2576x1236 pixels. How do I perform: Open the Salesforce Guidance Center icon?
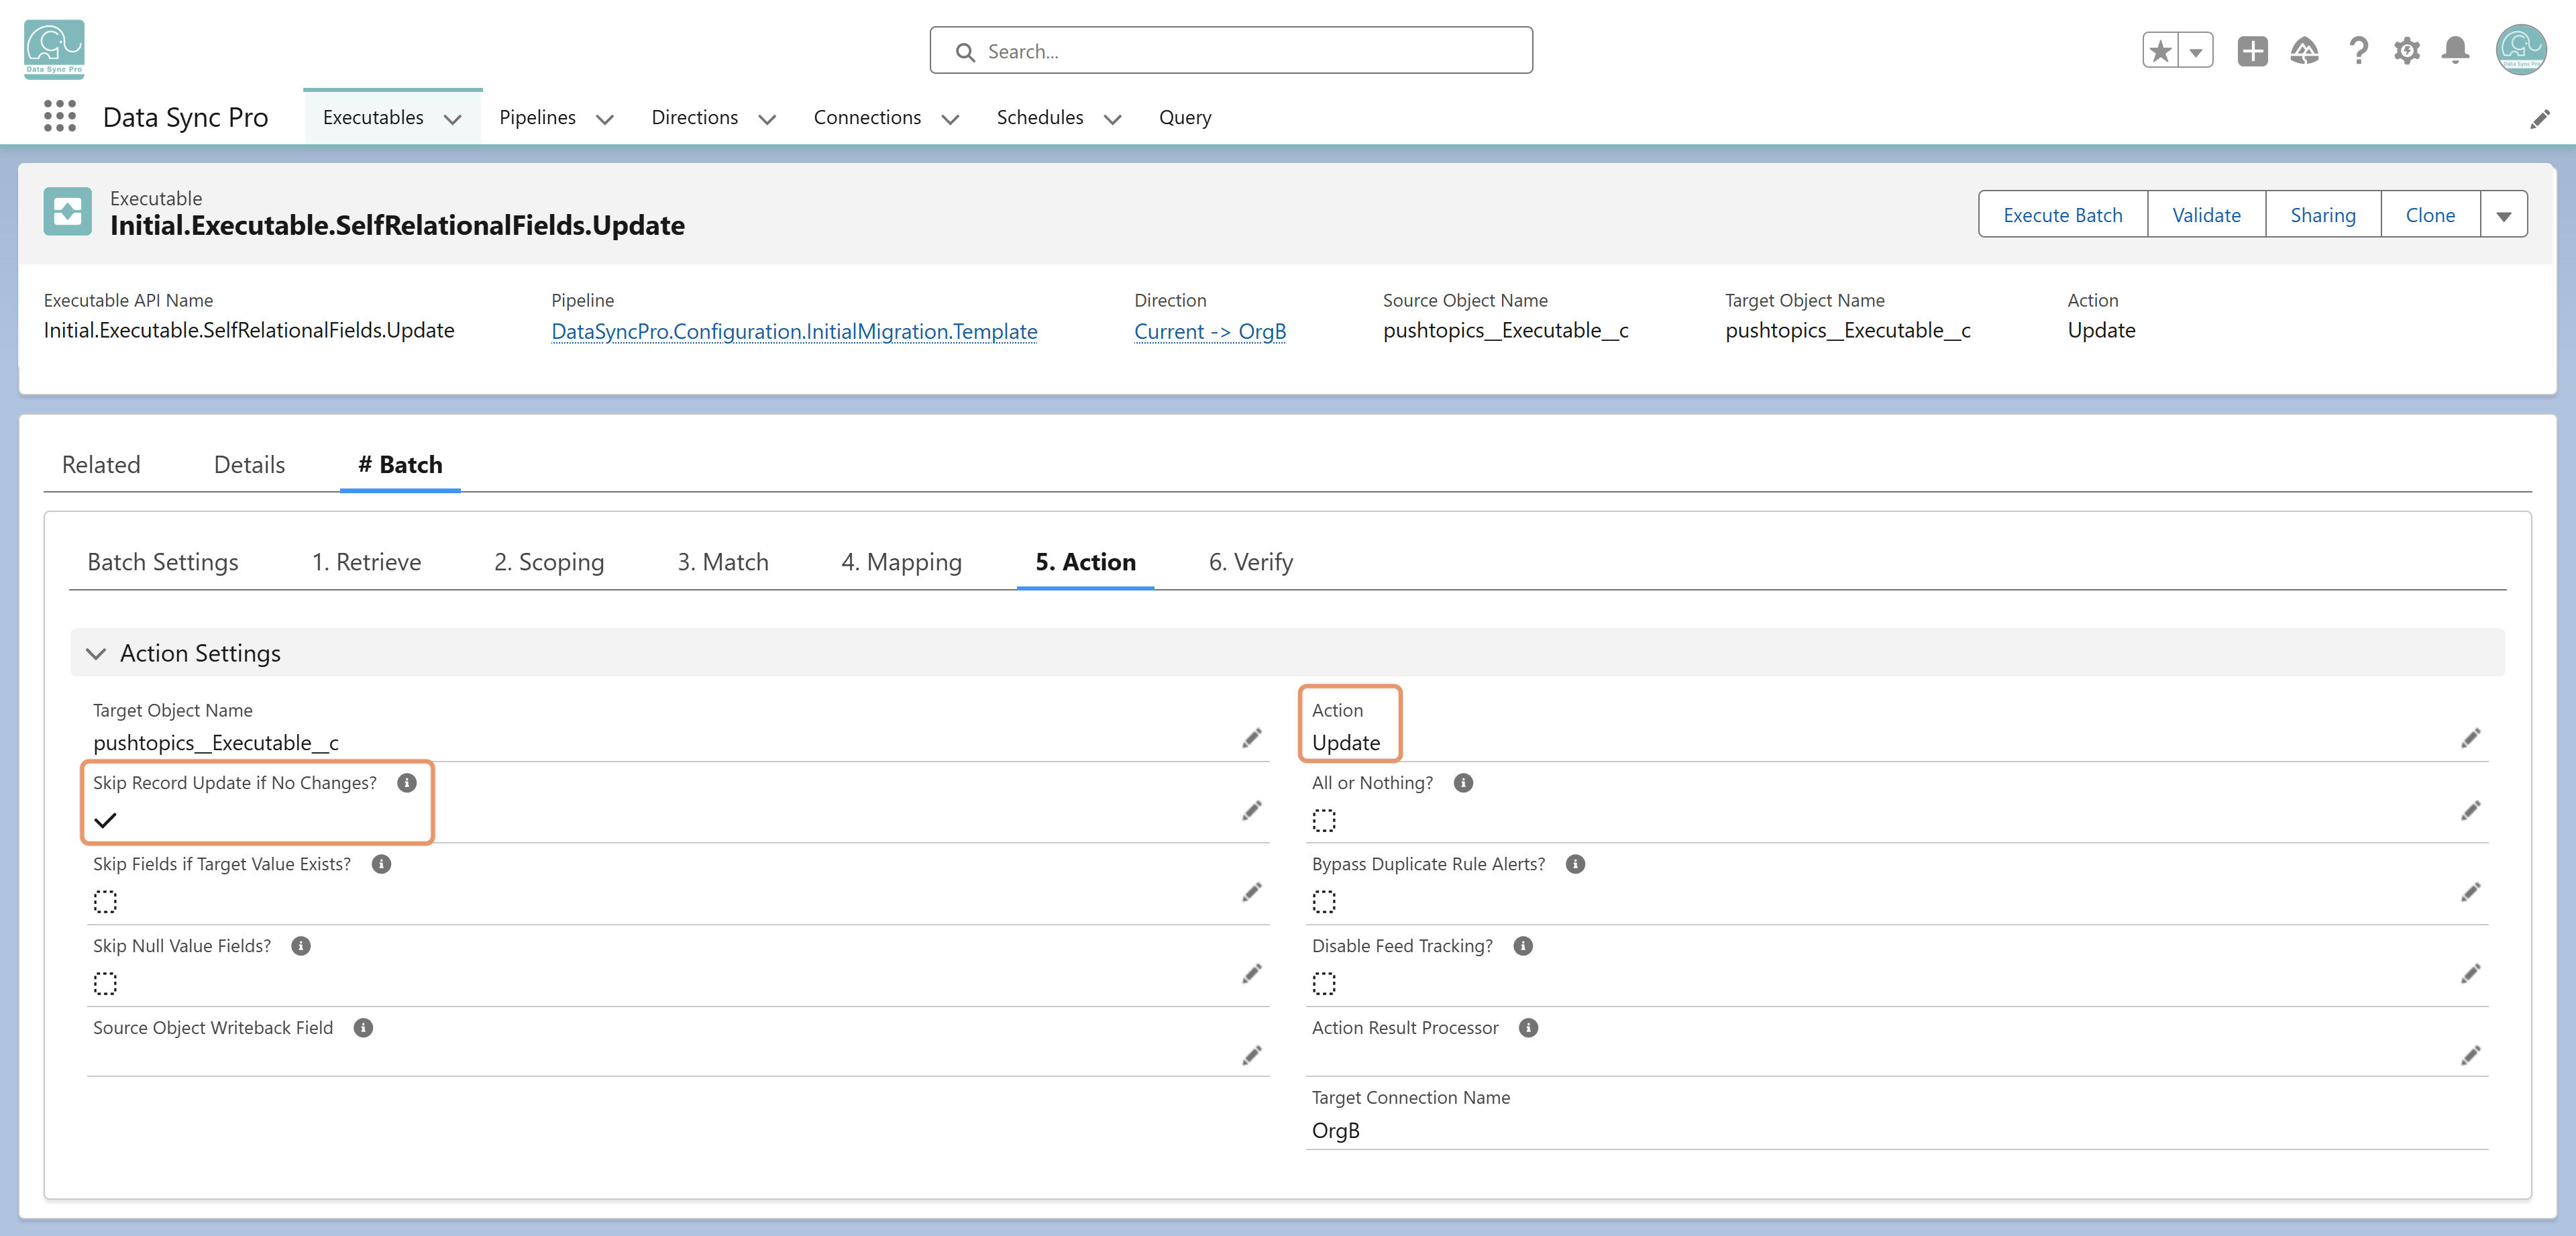pos(2304,51)
